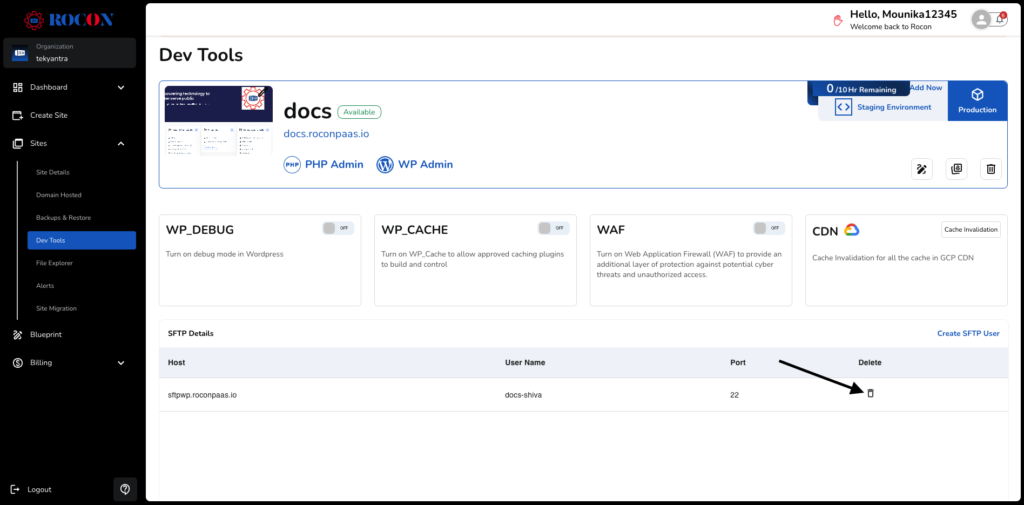Viewport: 1024px width, 505px height.
Task: Click the Rocon logo
Action: pyautogui.click(x=69, y=20)
